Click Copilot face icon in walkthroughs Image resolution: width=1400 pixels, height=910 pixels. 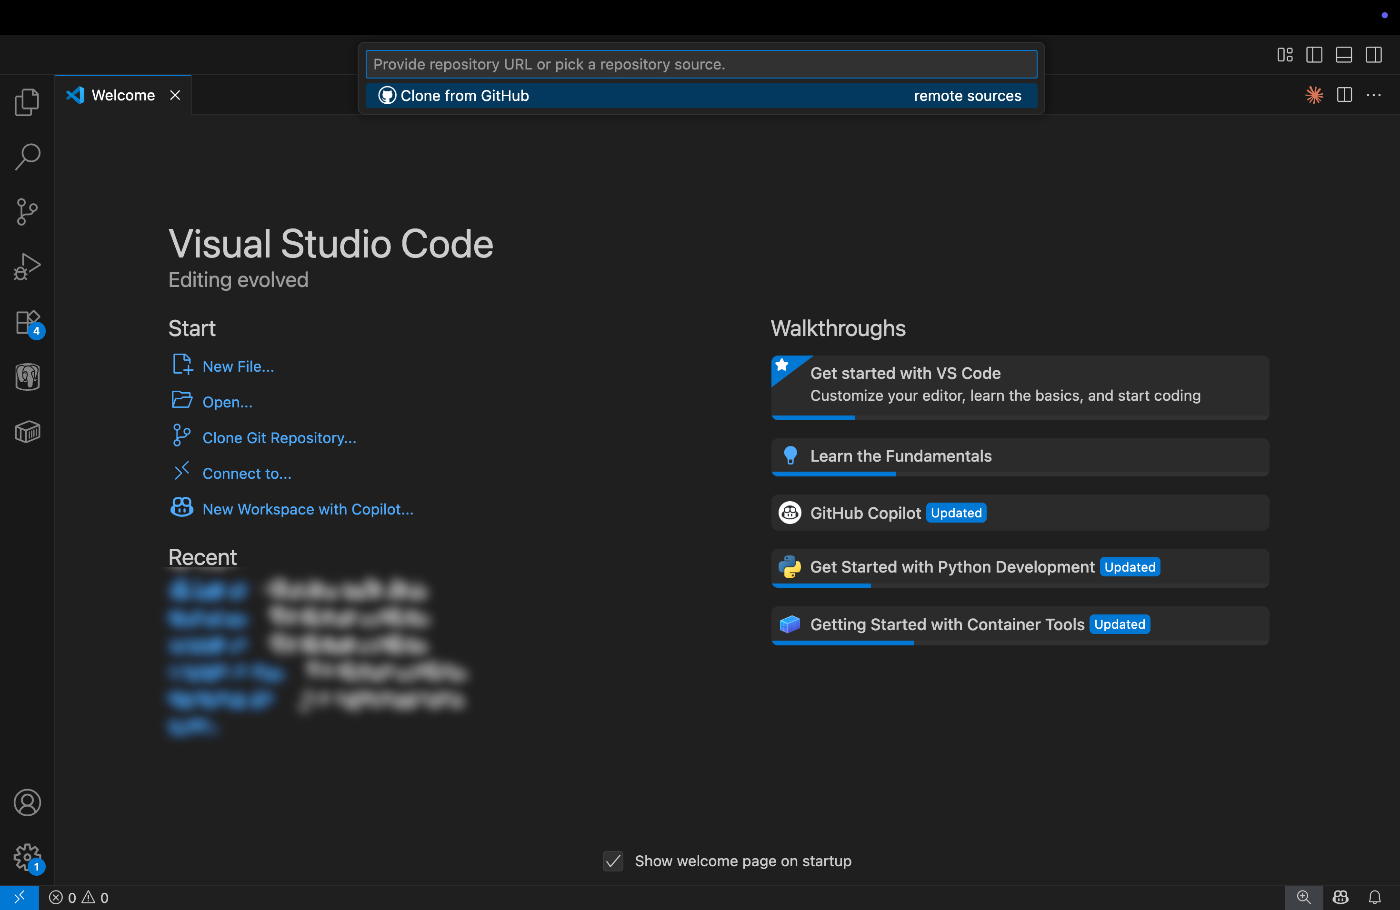[790, 513]
